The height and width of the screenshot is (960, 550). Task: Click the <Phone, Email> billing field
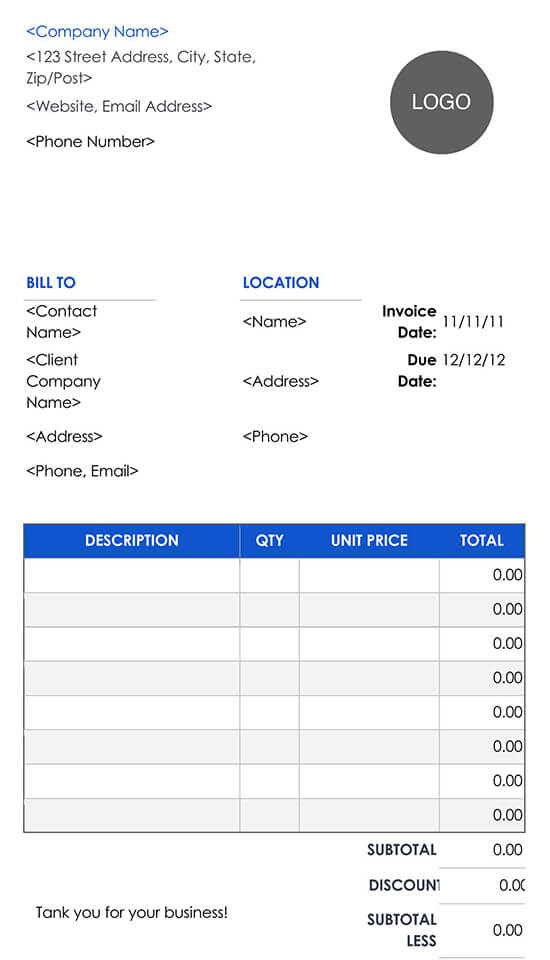click(83, 471)
